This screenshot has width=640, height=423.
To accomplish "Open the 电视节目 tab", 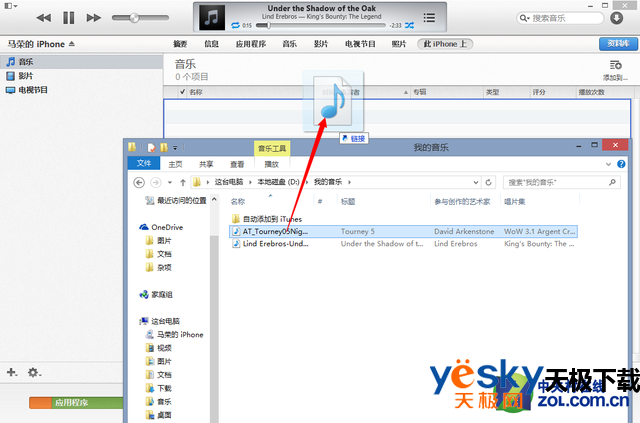I will click(x=360, y=44).
